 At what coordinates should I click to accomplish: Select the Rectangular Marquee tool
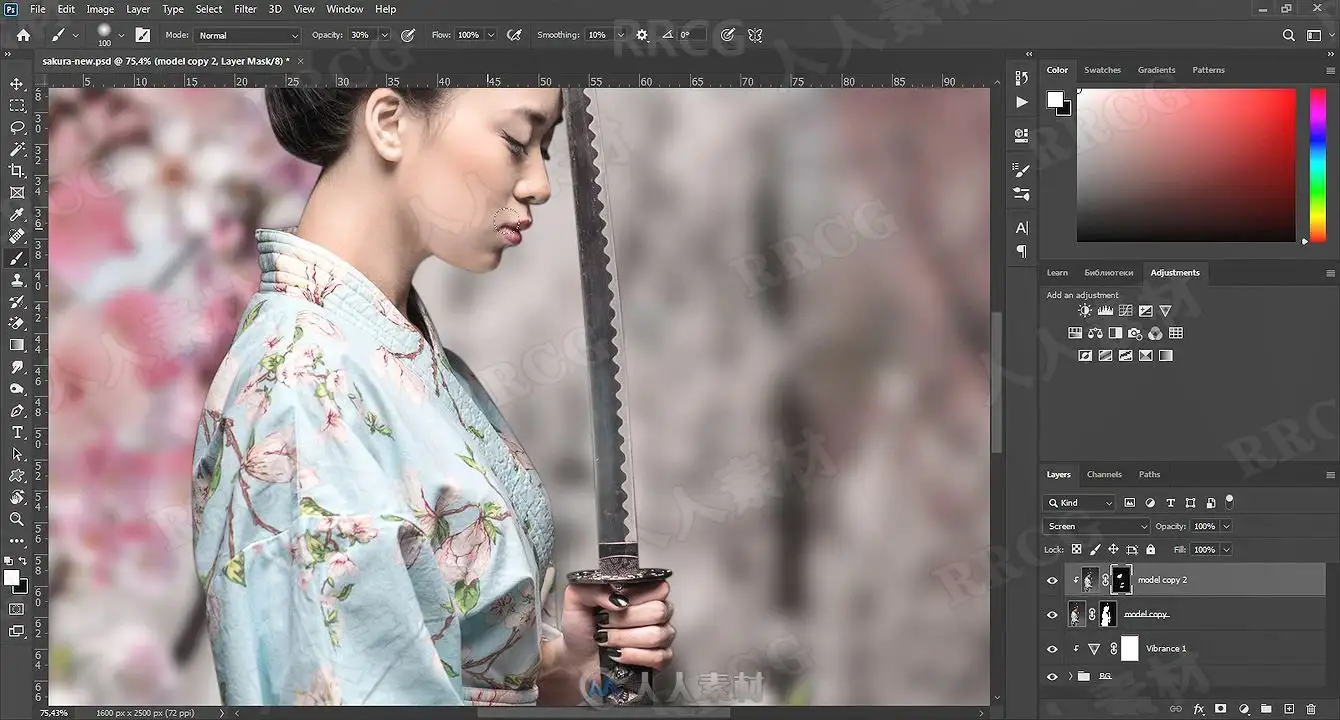click(17, 106)
